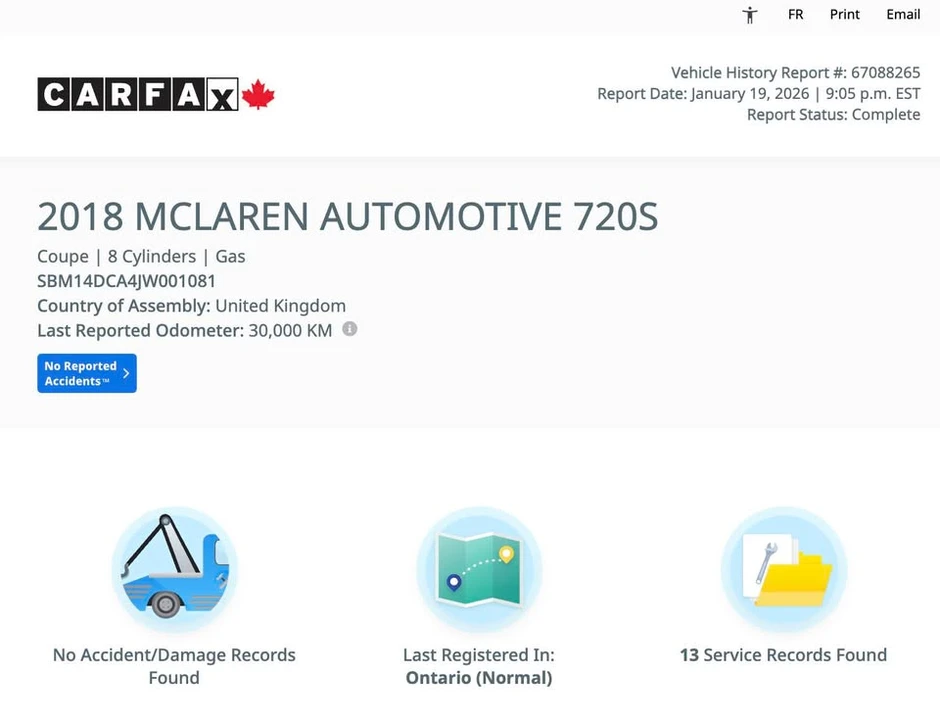This screenshot has width=940, height=720.
Task: Switch report language to FR
Action: [796, 14]
